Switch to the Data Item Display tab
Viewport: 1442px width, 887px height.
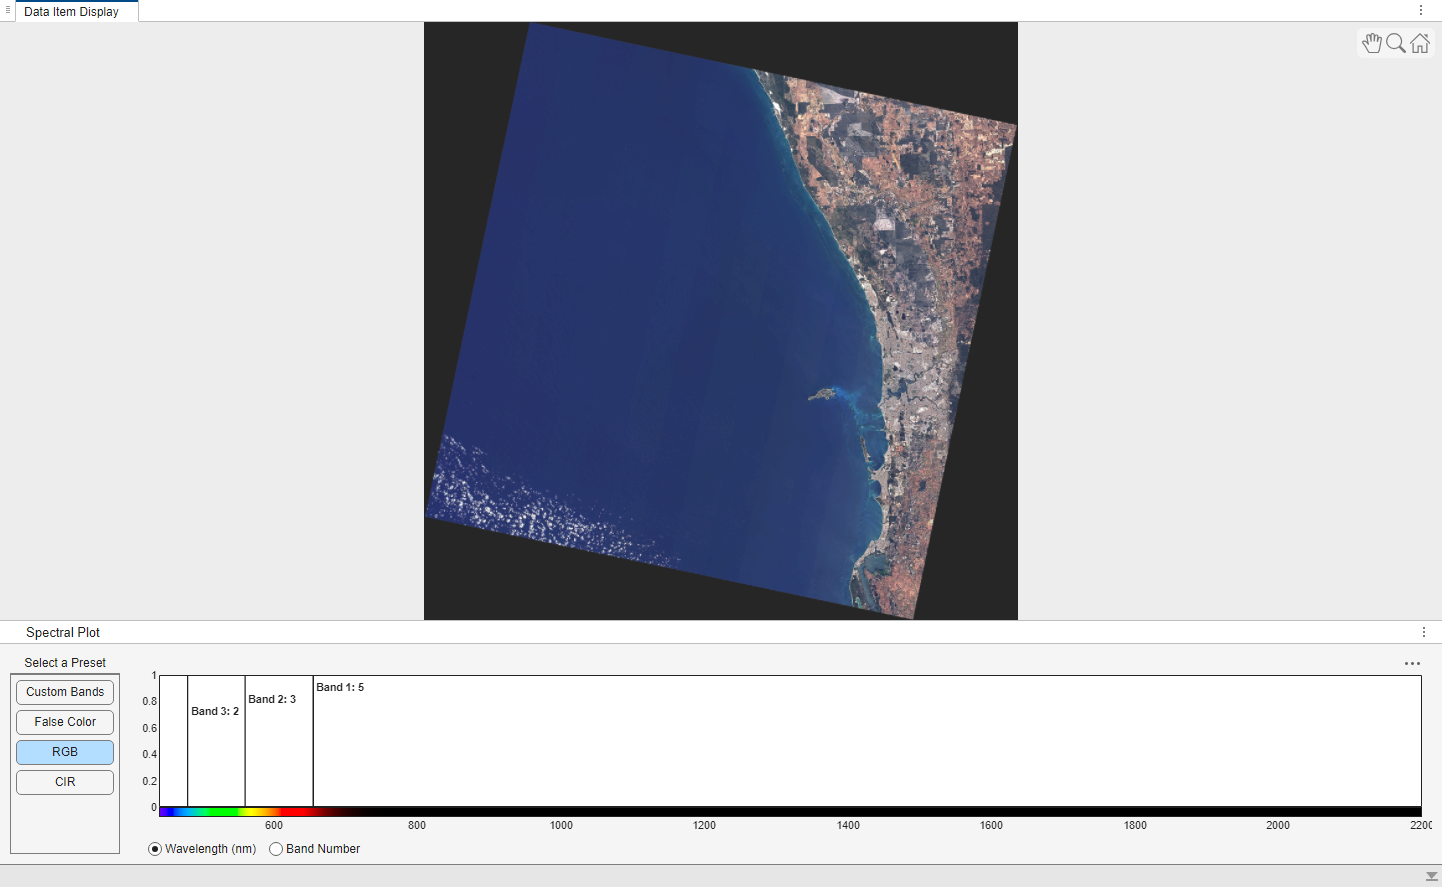pyautogui.click(x=70, y=11)
